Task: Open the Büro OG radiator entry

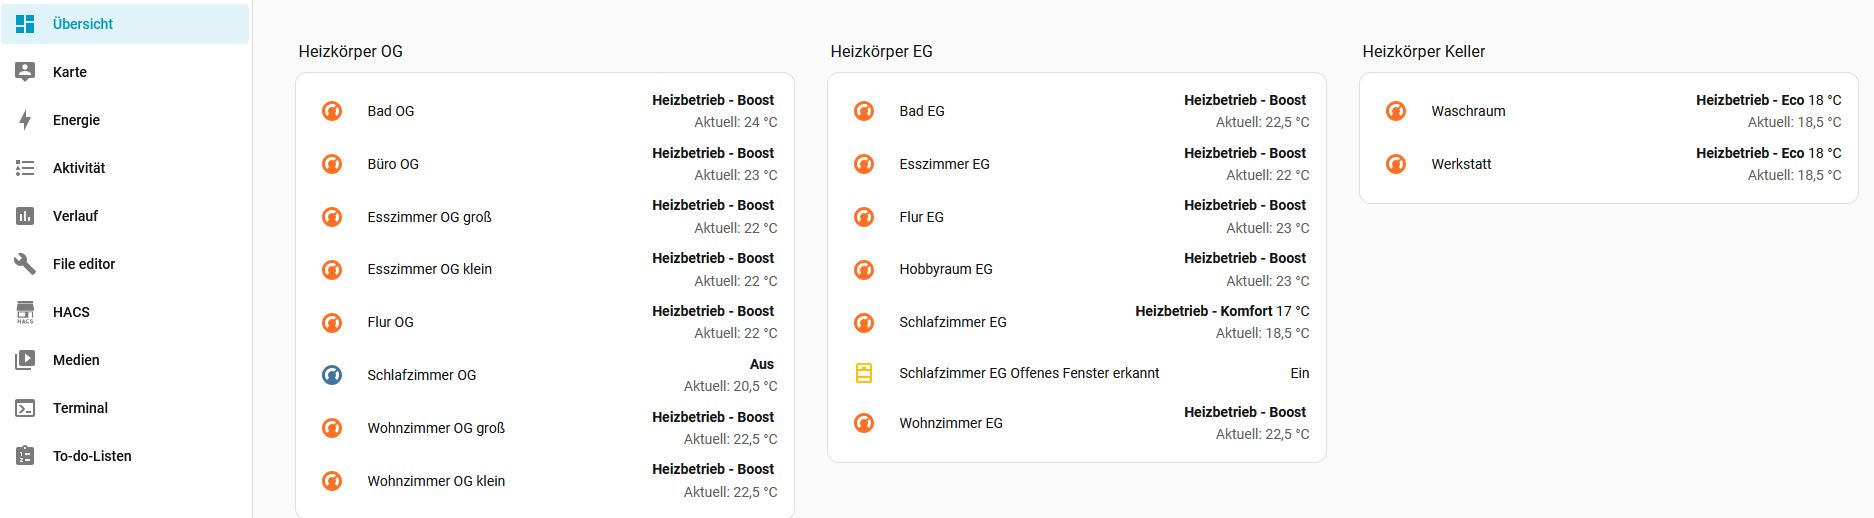Action: [x=393, y=164]
